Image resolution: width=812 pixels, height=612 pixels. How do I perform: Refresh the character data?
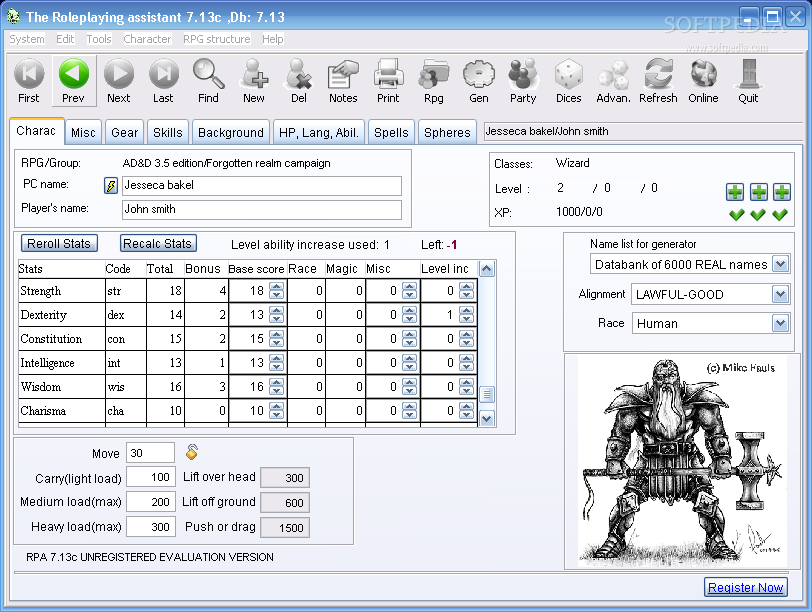tap(658, 81)
